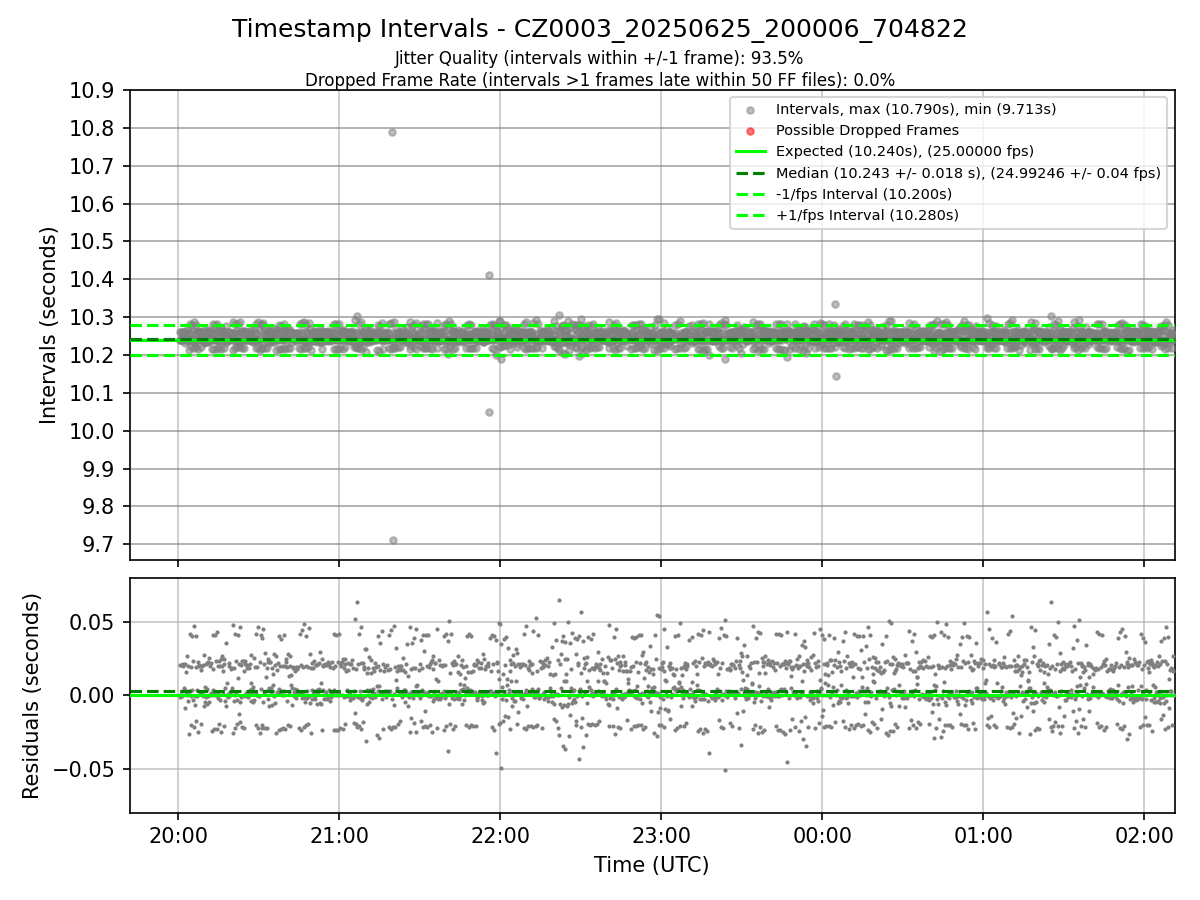
Task: Click the Intervals (seconds) y-axis label
Action: [x=49, y=325]
